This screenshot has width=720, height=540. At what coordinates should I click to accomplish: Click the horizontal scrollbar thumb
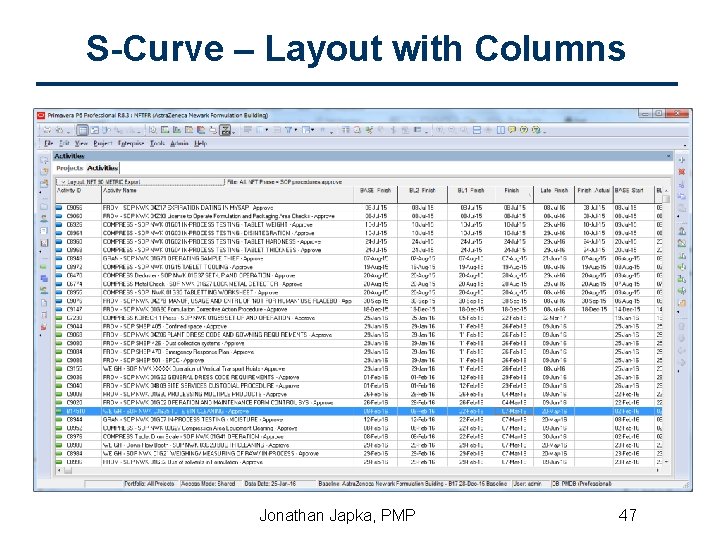(x=68, y=471)
